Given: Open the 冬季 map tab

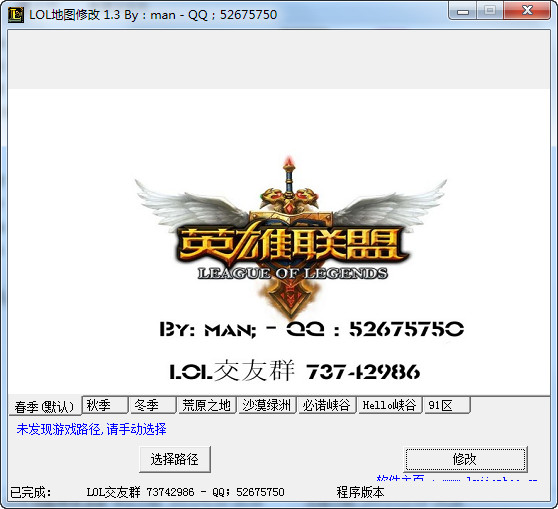Looking at the screenshot, I should coord(153,405).
